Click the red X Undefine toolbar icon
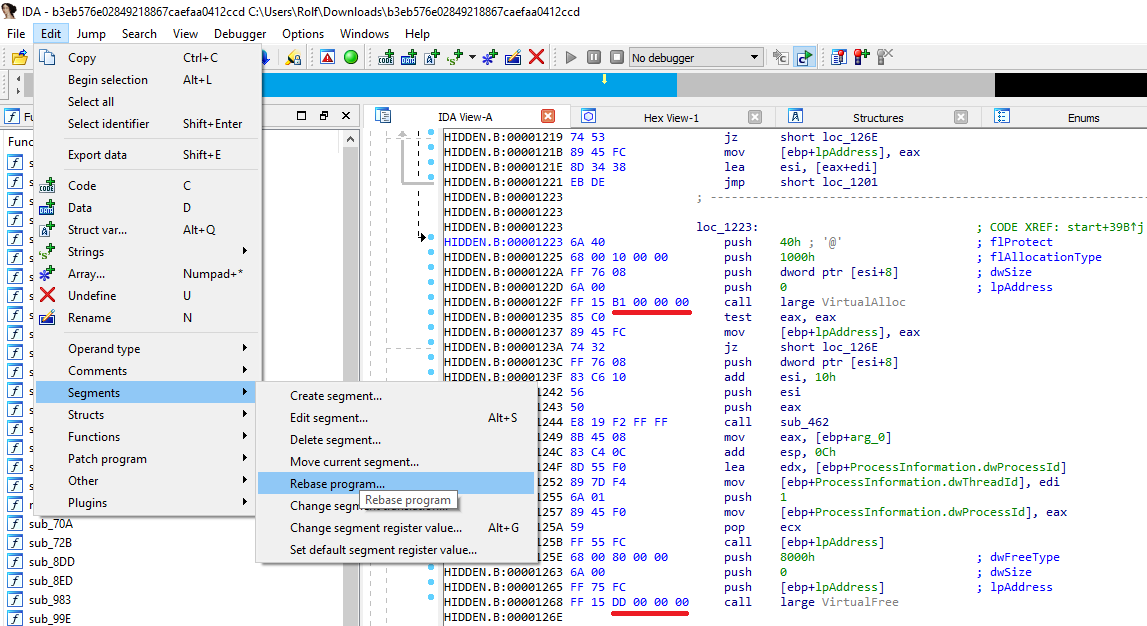The width and height of the screenshot is (1147, 626). click(537, 58)
